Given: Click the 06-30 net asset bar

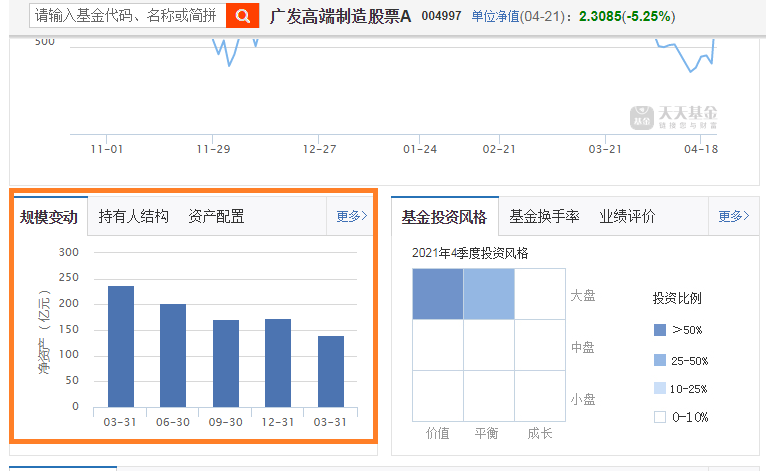Looking at the screenshot, I should [x=173, y=355].
